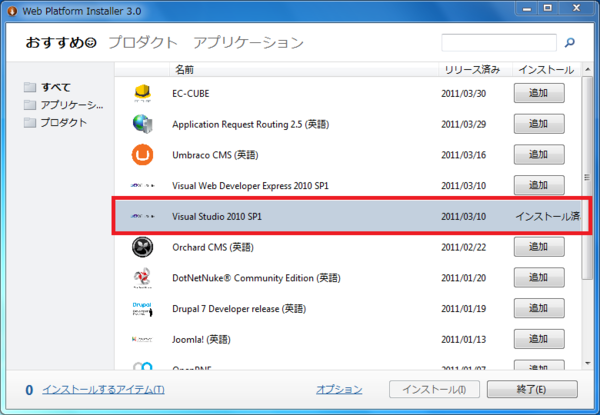
Task: Select すべて in the sidebar
Action: coord(56,87)
